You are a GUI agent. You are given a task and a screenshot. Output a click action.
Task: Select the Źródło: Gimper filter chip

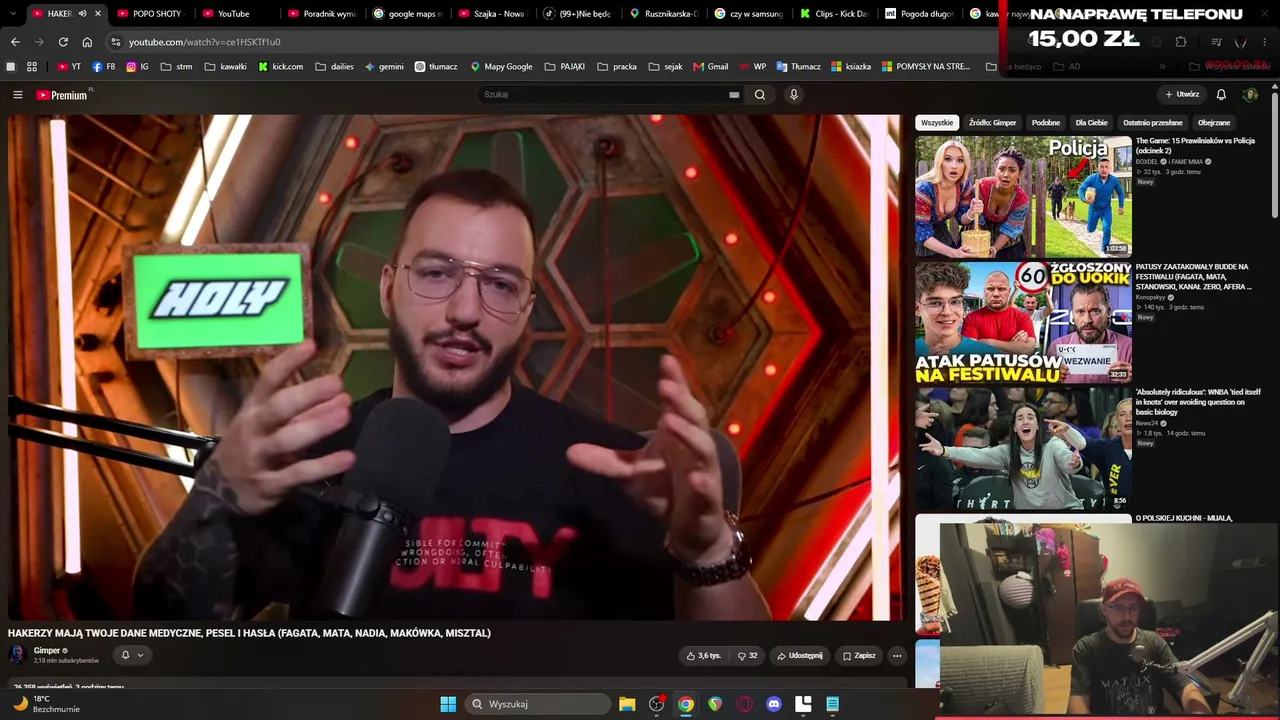992,123
